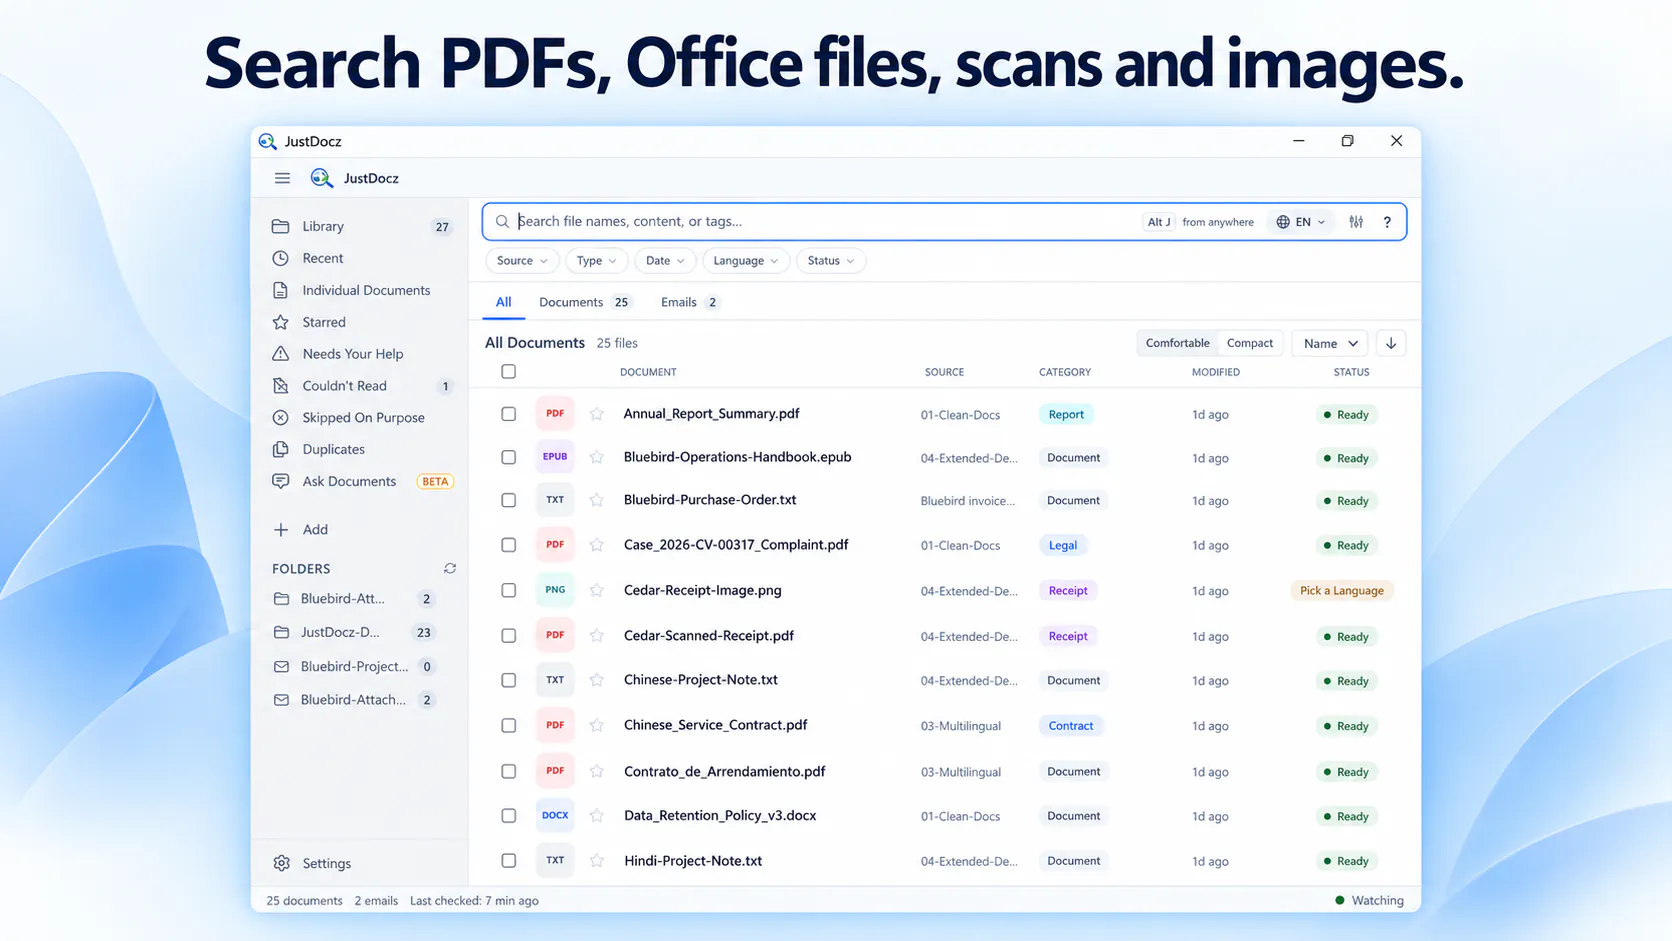
Task: Open the search filter settings sliders icon
Action: [1356, 222]
